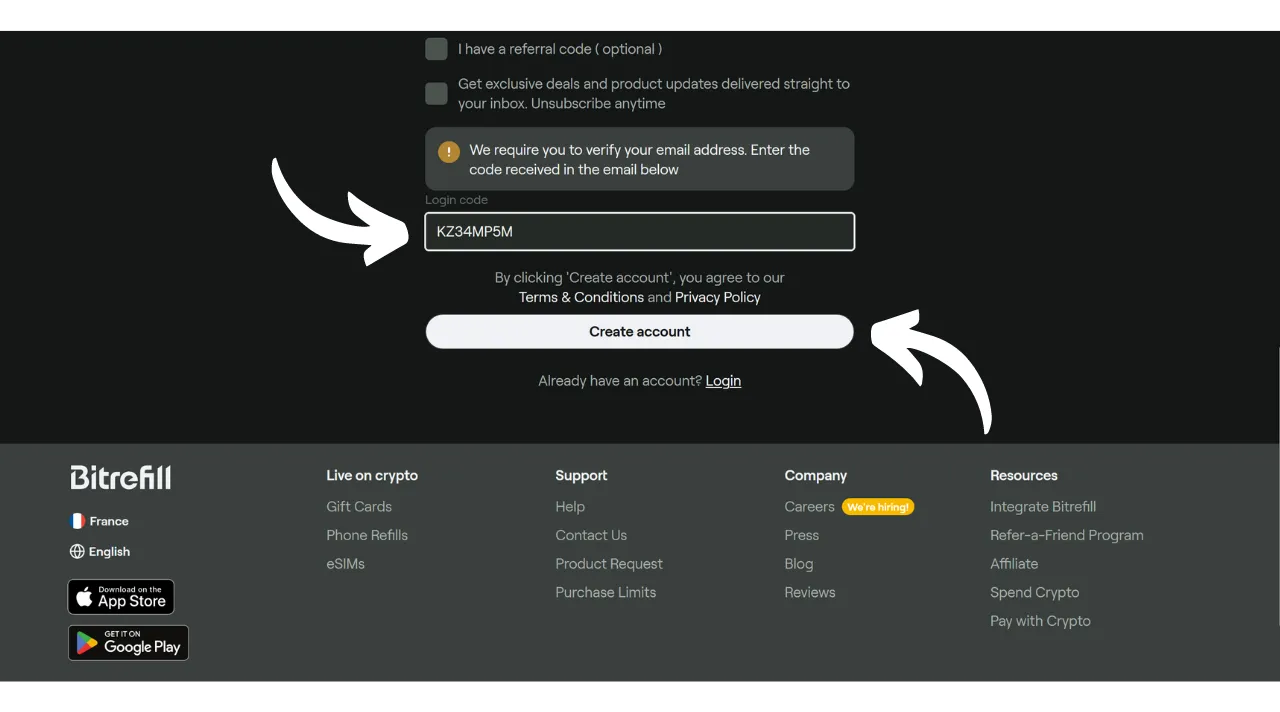1280x712 pixels.
Task: Click the France flag icon
Action: (x=77, y=521)
